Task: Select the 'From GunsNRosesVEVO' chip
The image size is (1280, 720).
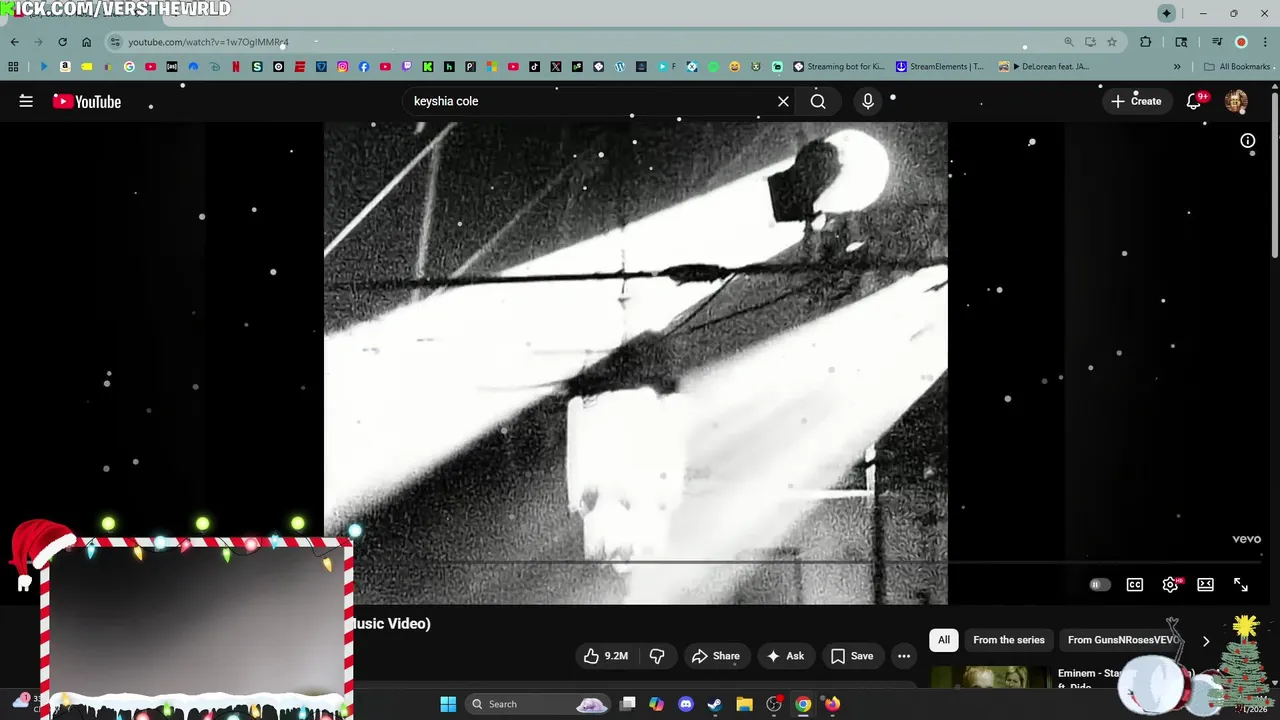Action: pyautogui.click(x=1121, y=640)
